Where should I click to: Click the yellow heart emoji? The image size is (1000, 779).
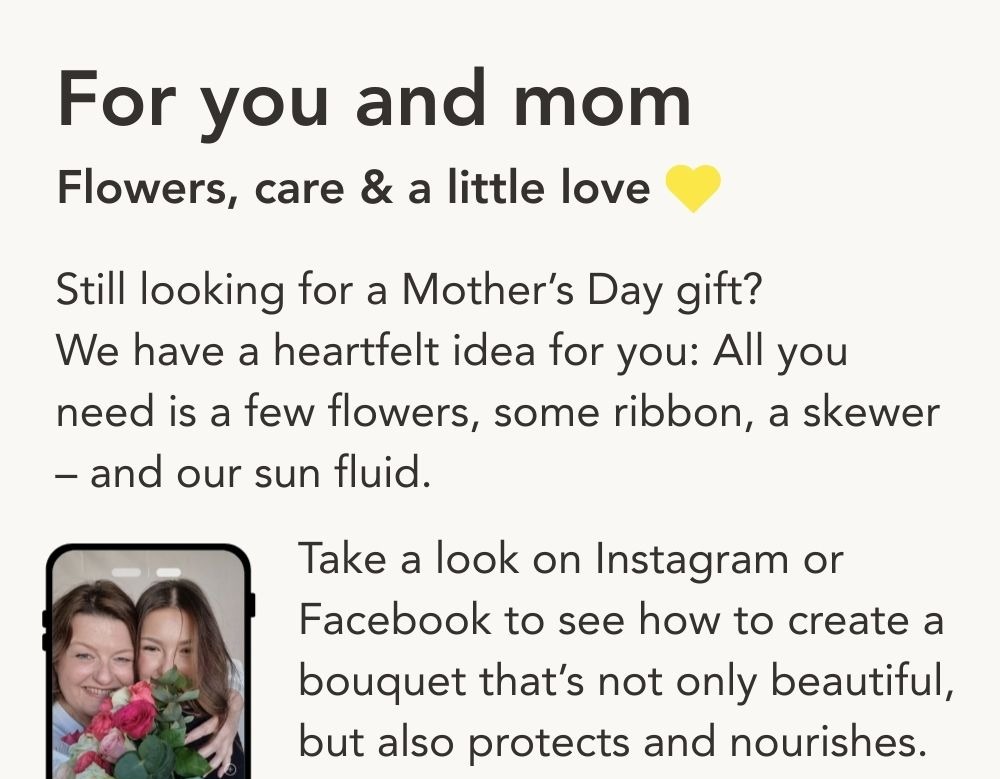(x=693, y=188)
